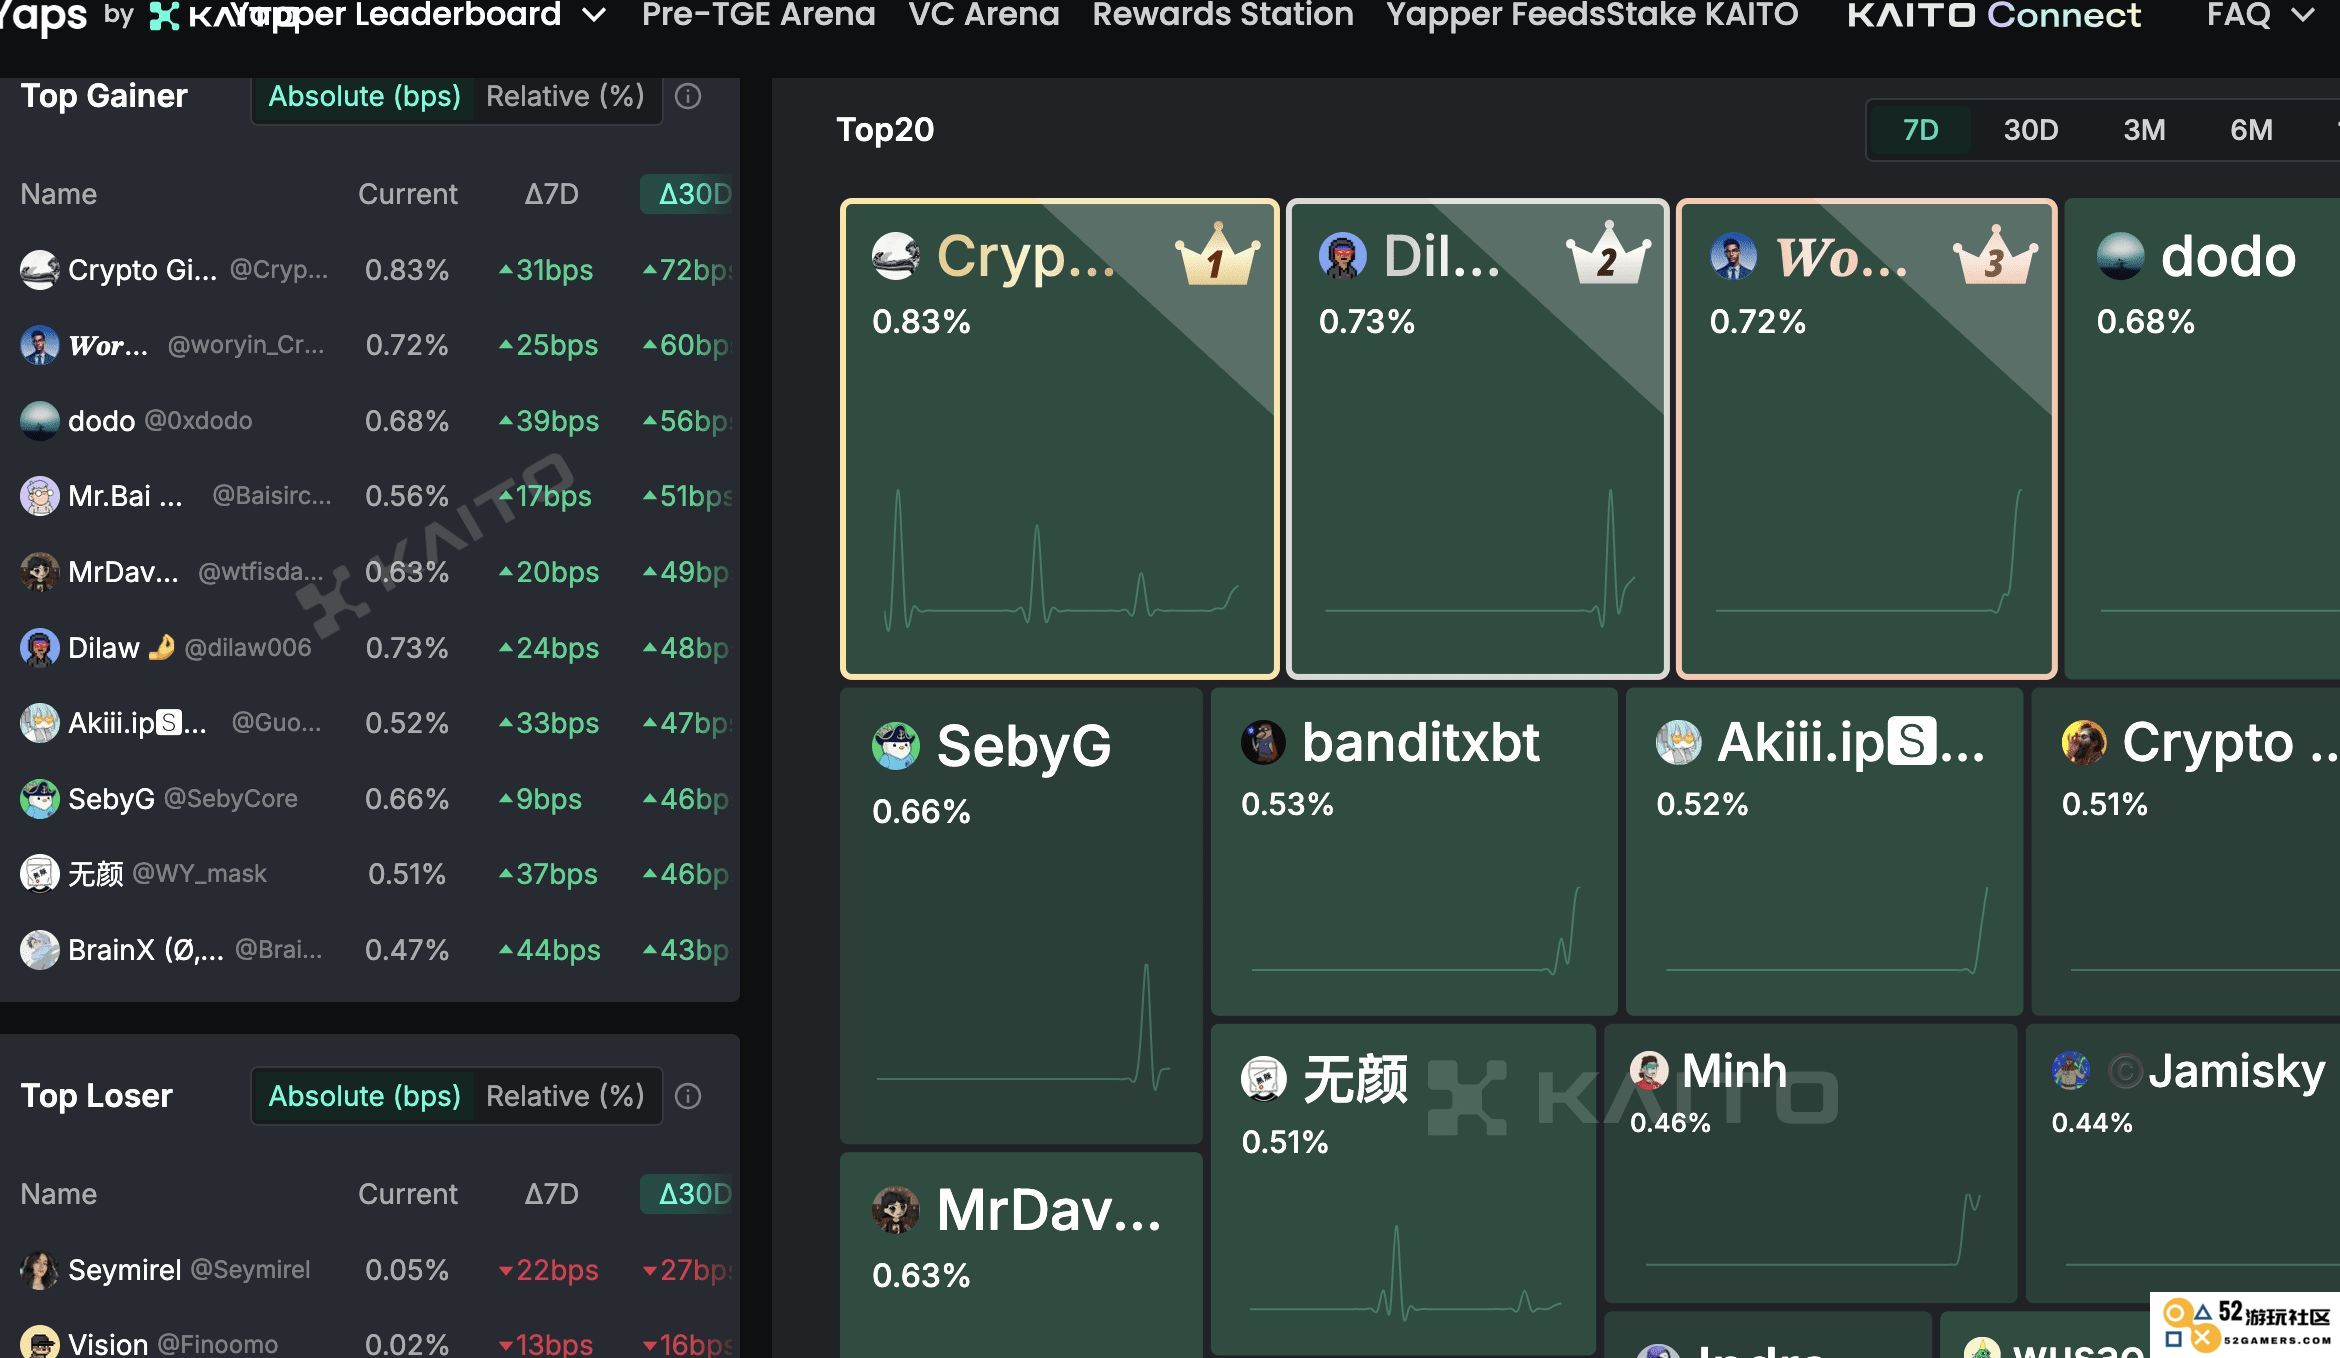This screenshot has width=2340, height=1358.
Task: Click SebyG avatar in Top Gainer list
Action: tap(40, 799)
